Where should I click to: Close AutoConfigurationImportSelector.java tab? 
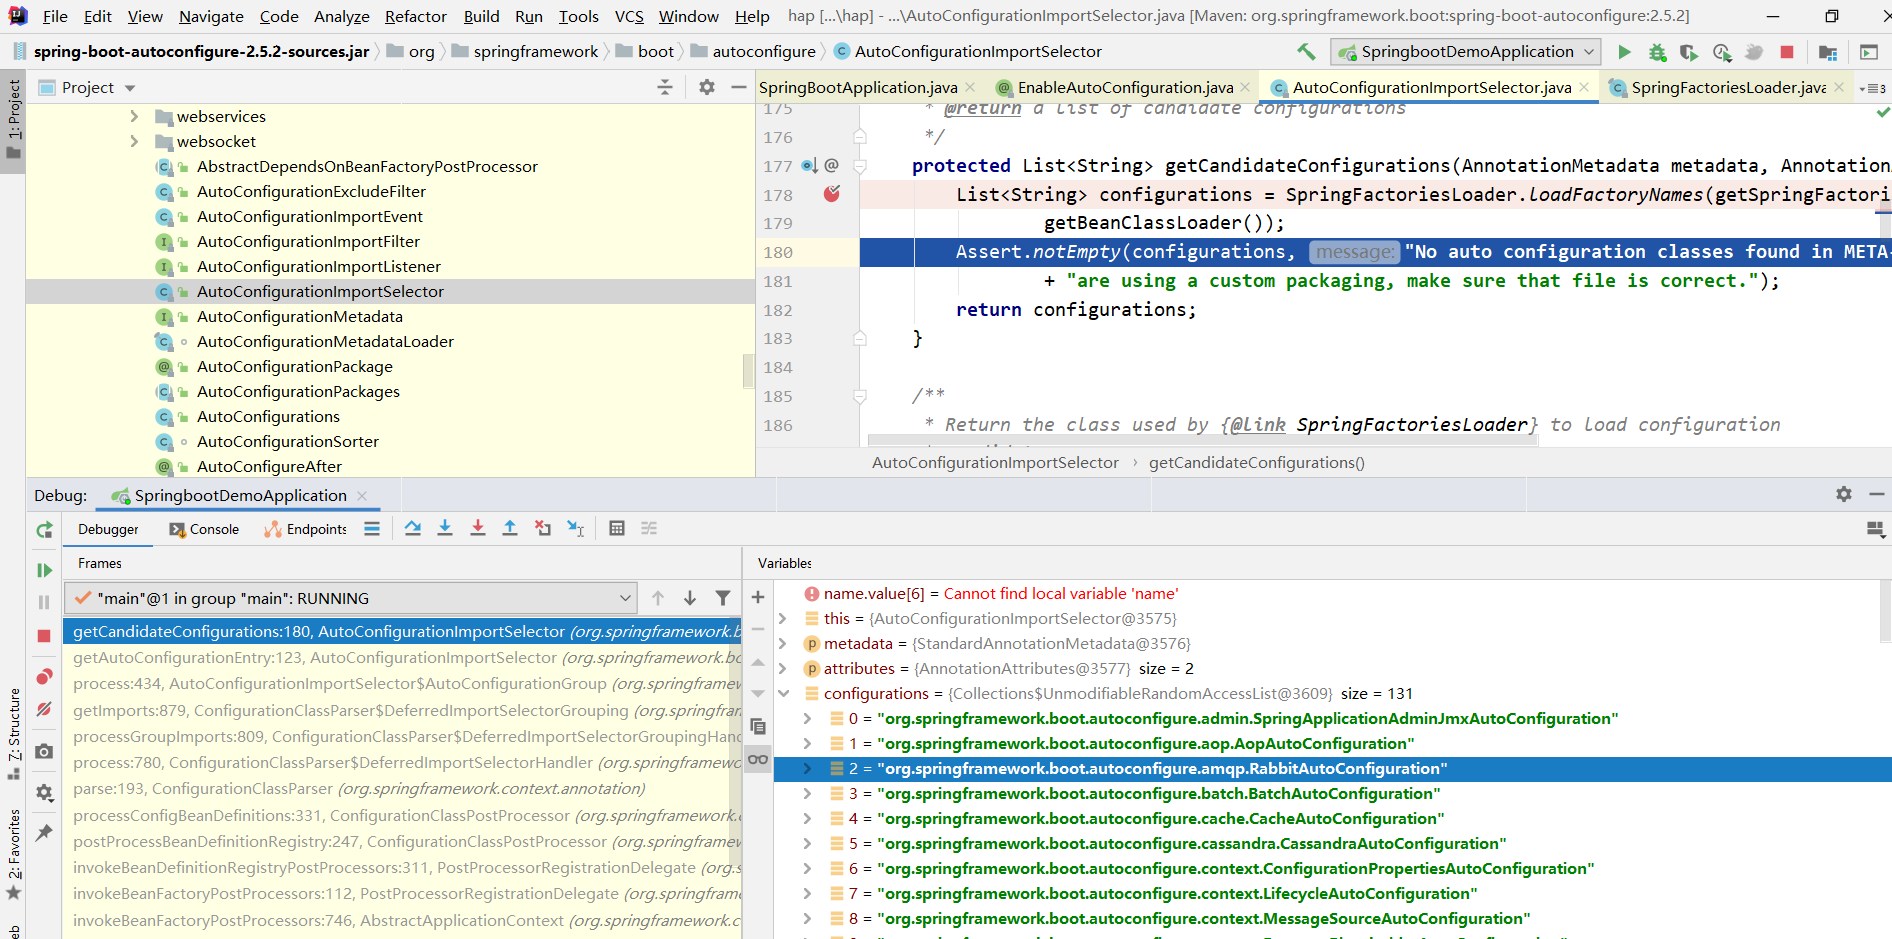[x=1584, y=88]
